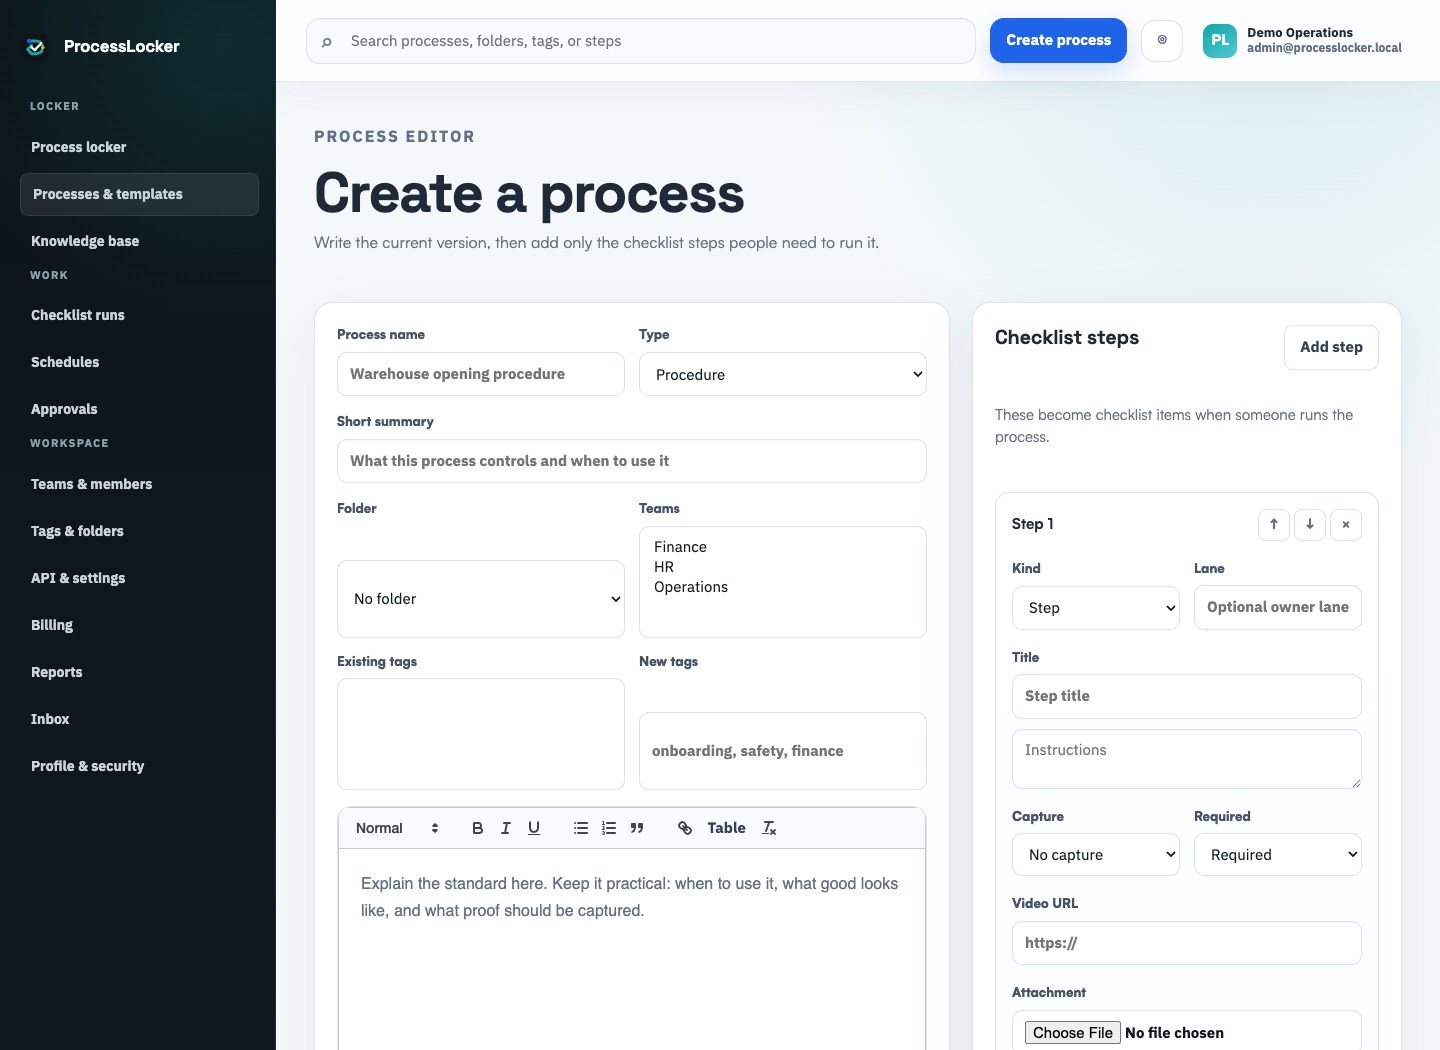Open Inbox in sidebar
1440x1050 pixels.
pyautogui.click(x=139, y=719)
